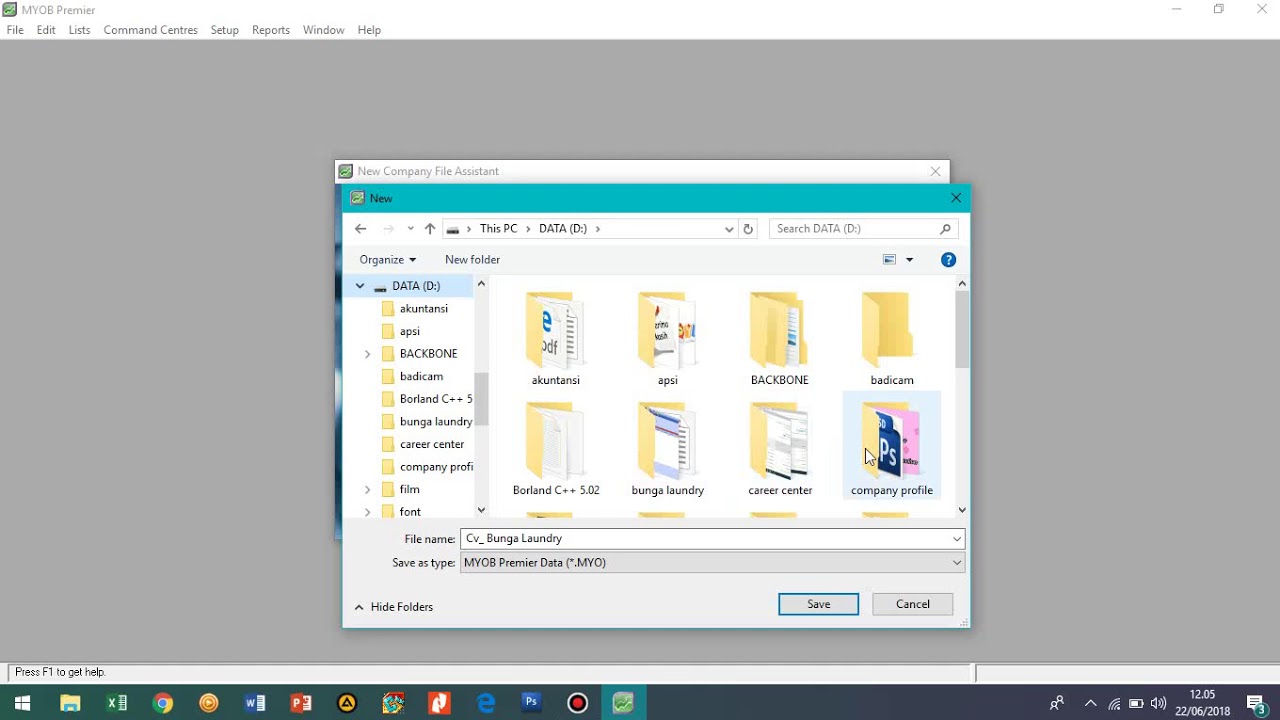
Task: Expand the BACKBONE tree node
Action: pyautogui.click(x=367, y=354)
